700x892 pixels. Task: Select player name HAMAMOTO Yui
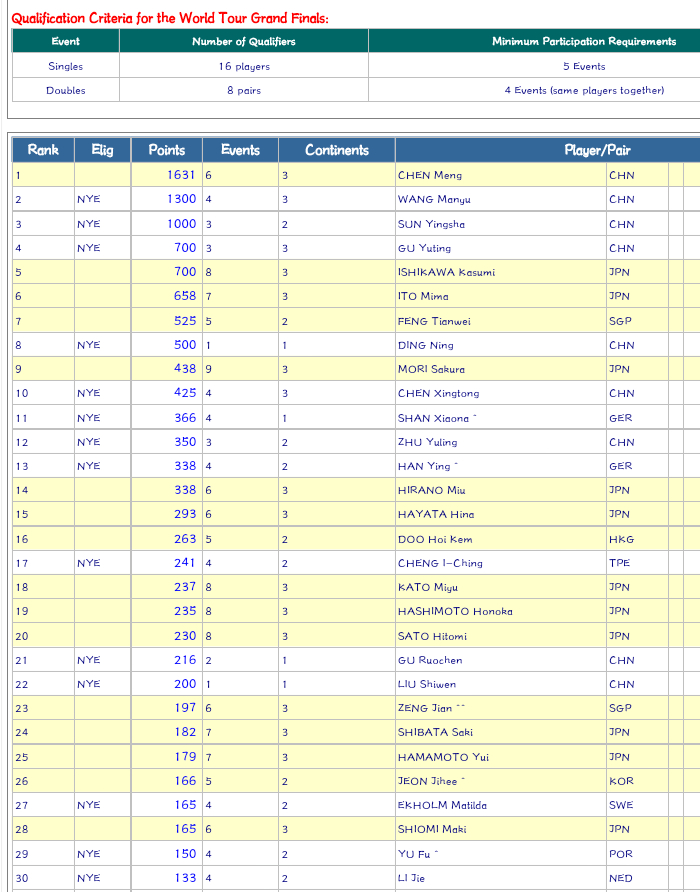click(x=443, y=757)
